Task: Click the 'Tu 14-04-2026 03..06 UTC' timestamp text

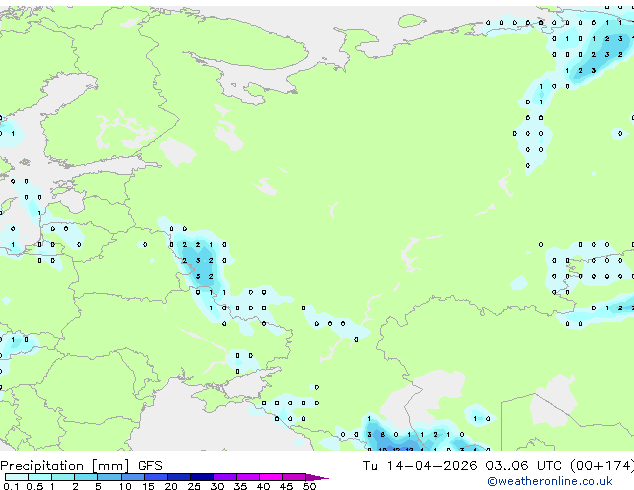Action: (462, 466)
